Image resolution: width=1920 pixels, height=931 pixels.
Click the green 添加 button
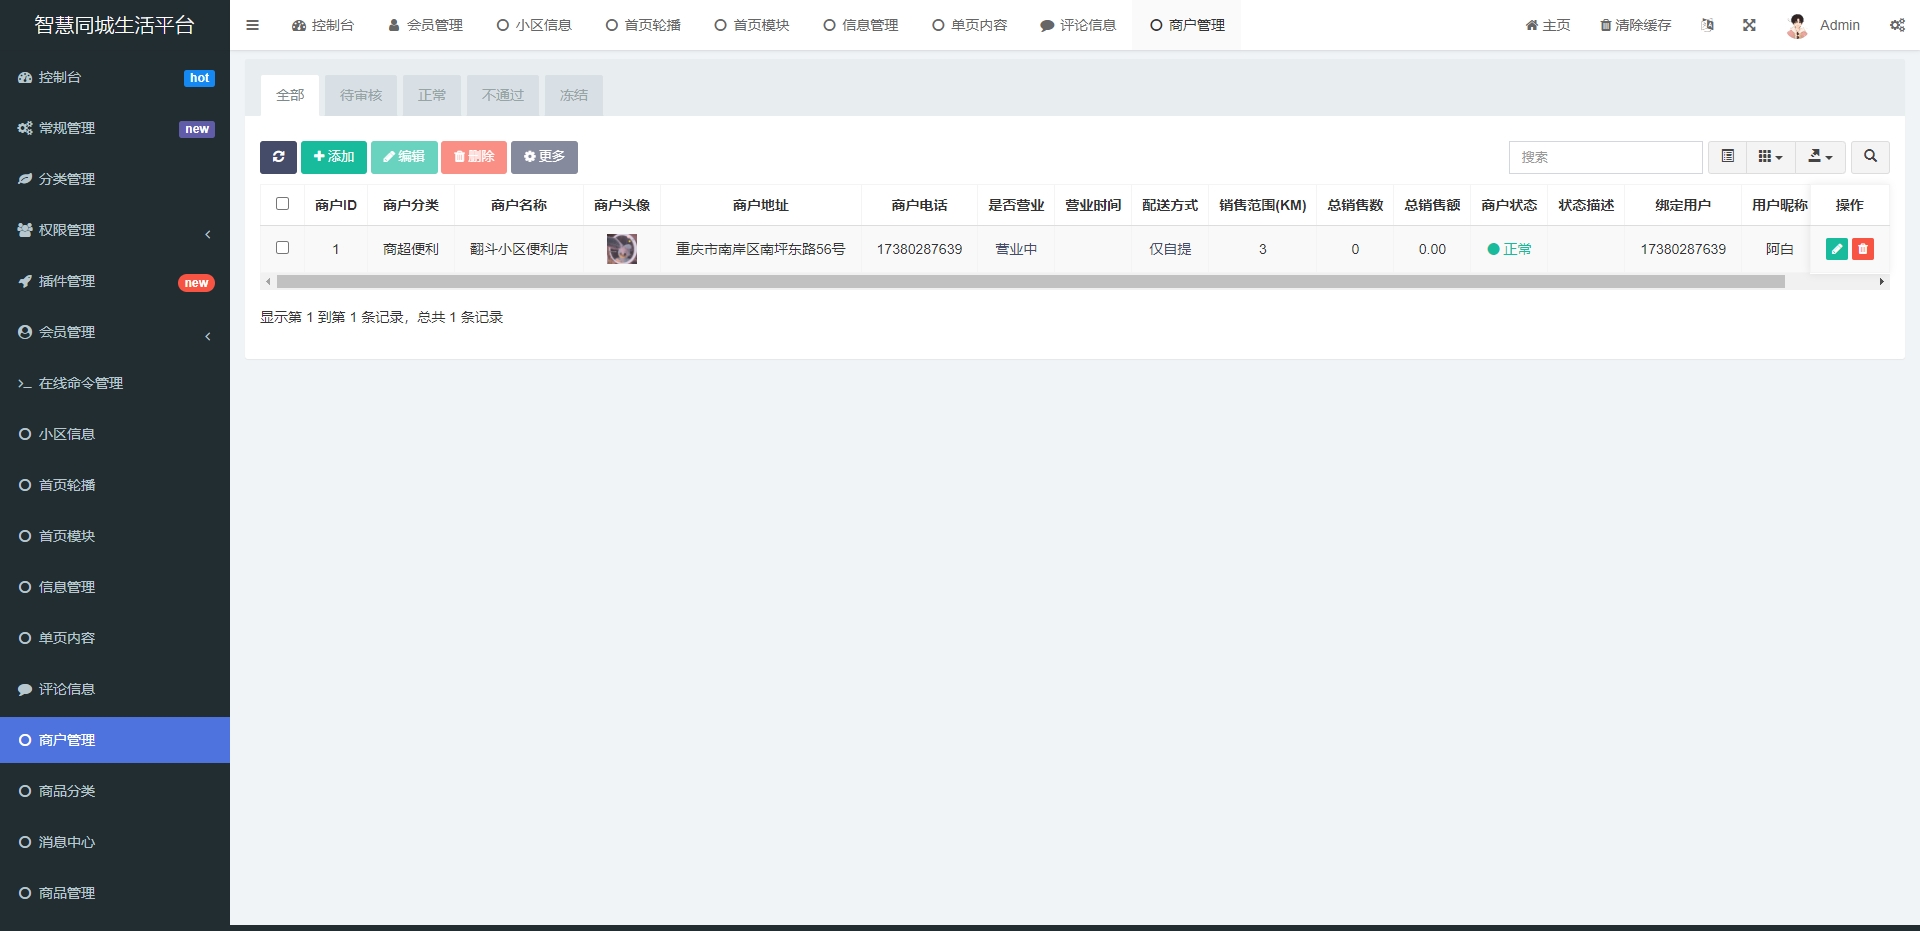click(334, 157)
